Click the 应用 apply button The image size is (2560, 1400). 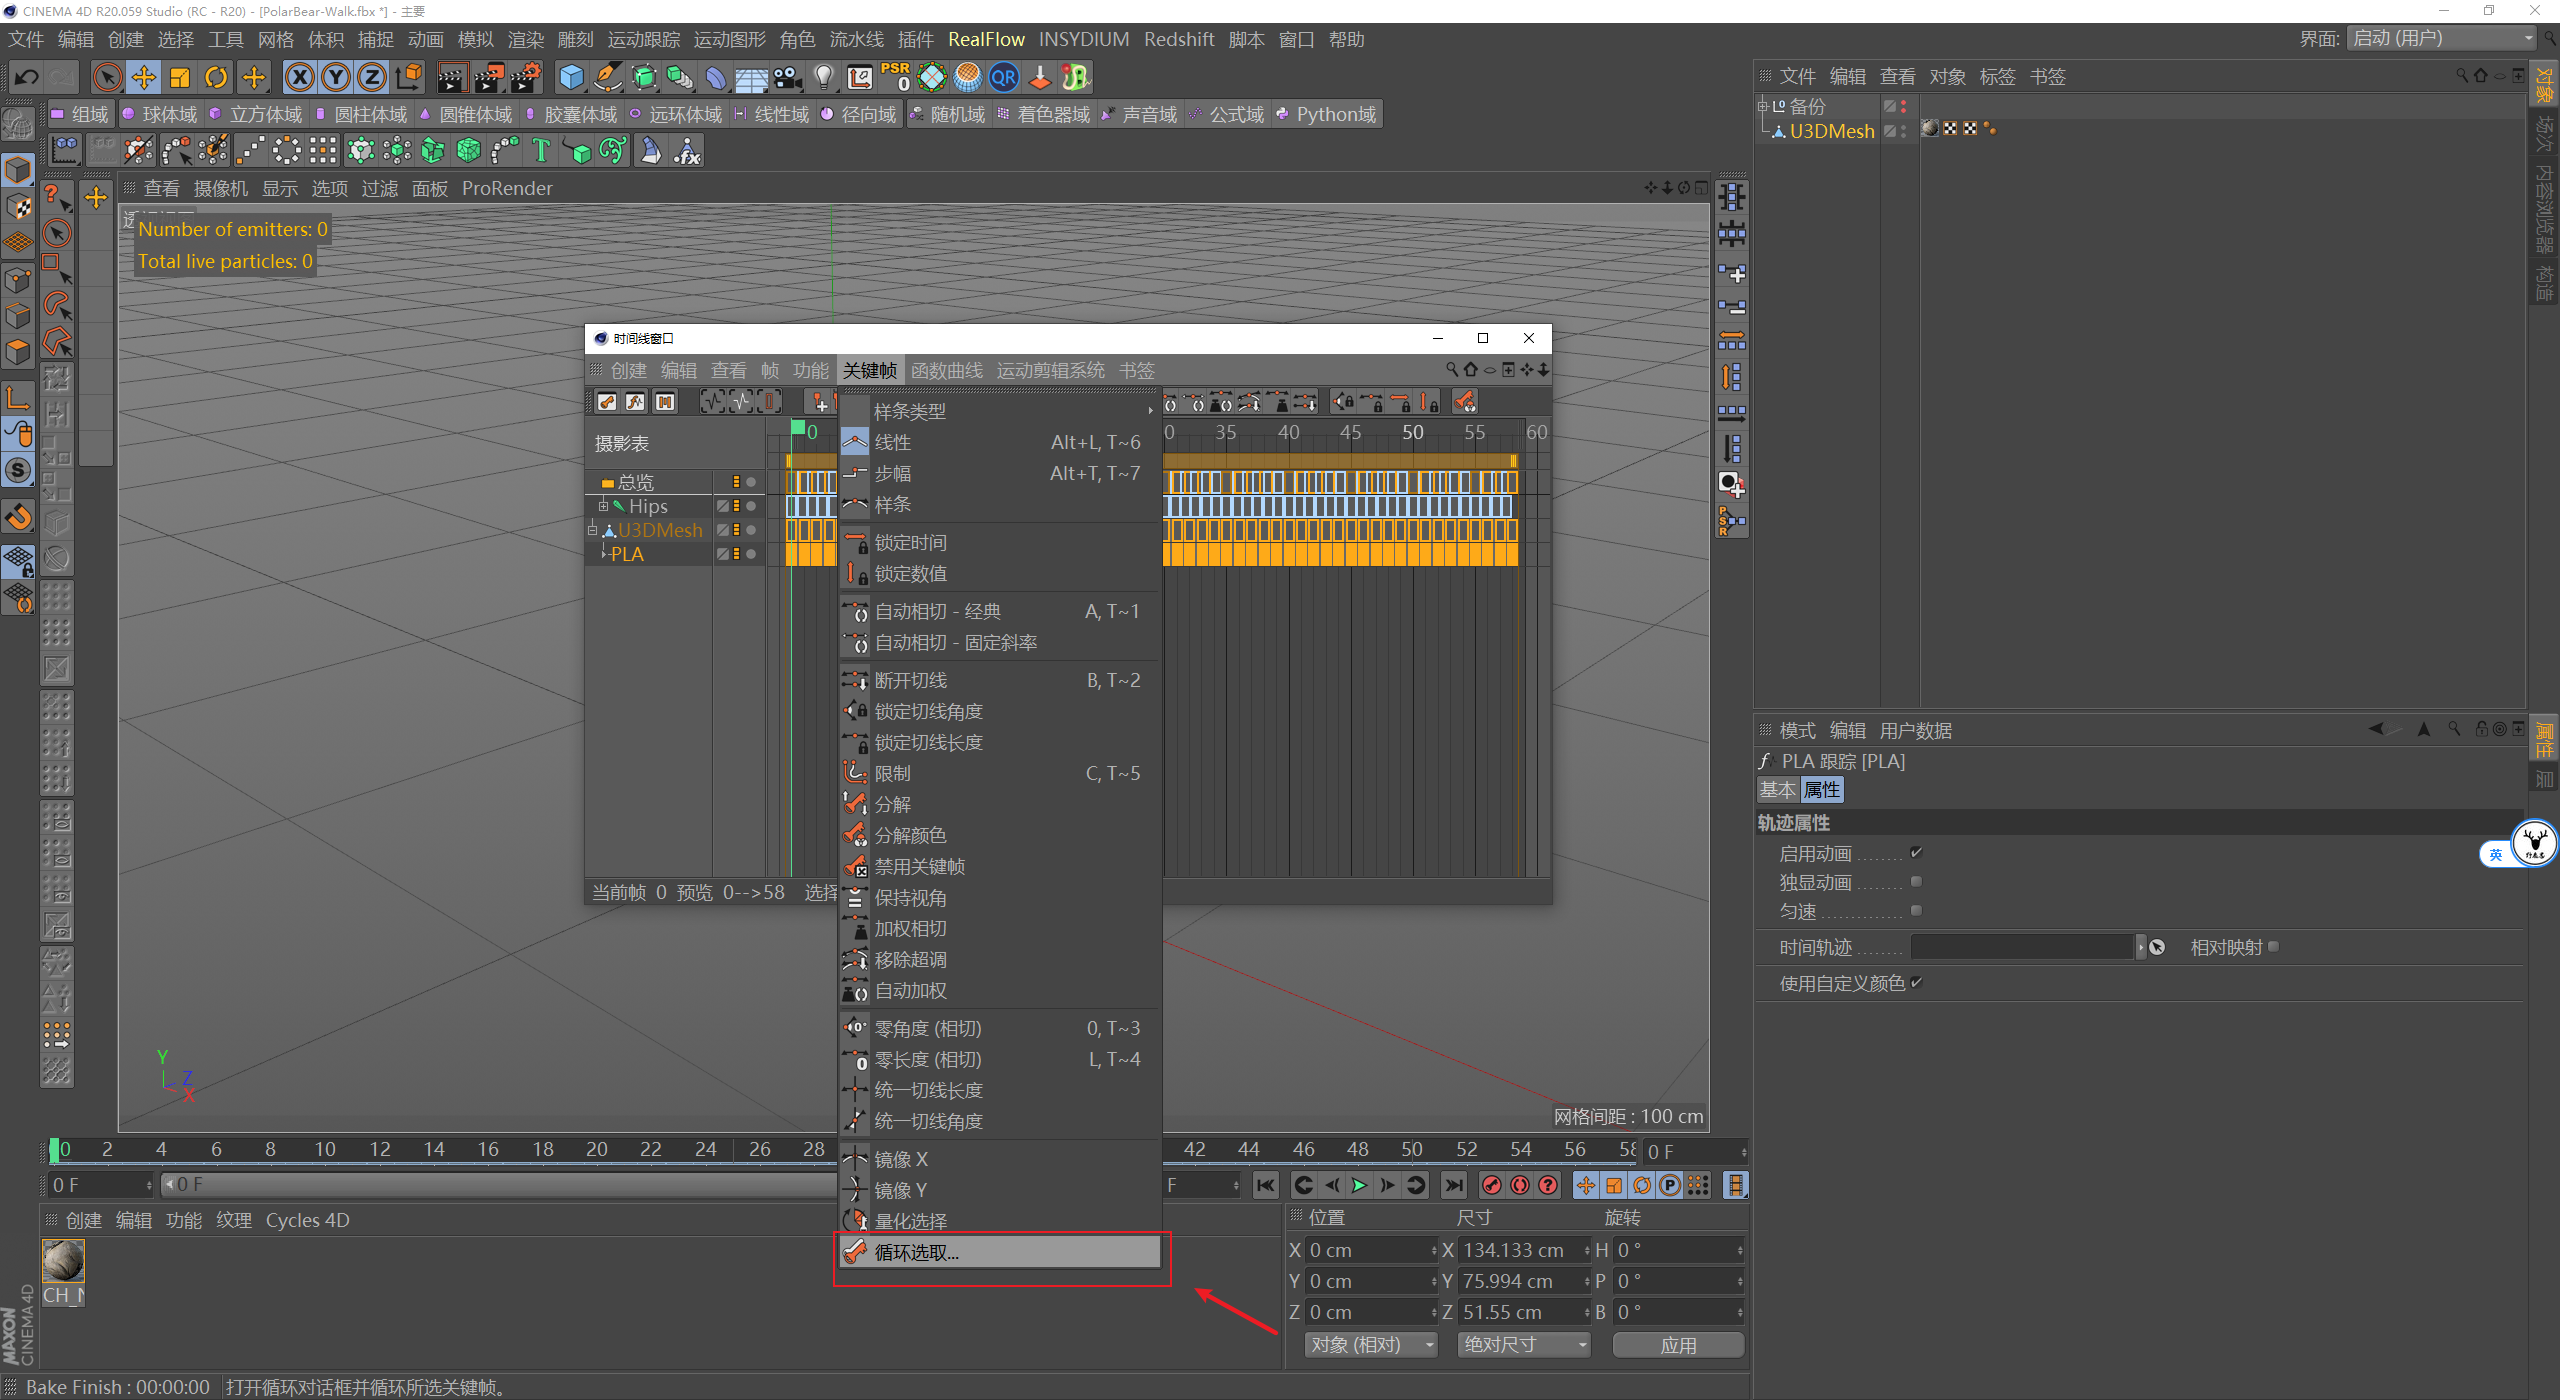click(1678, 1345)
